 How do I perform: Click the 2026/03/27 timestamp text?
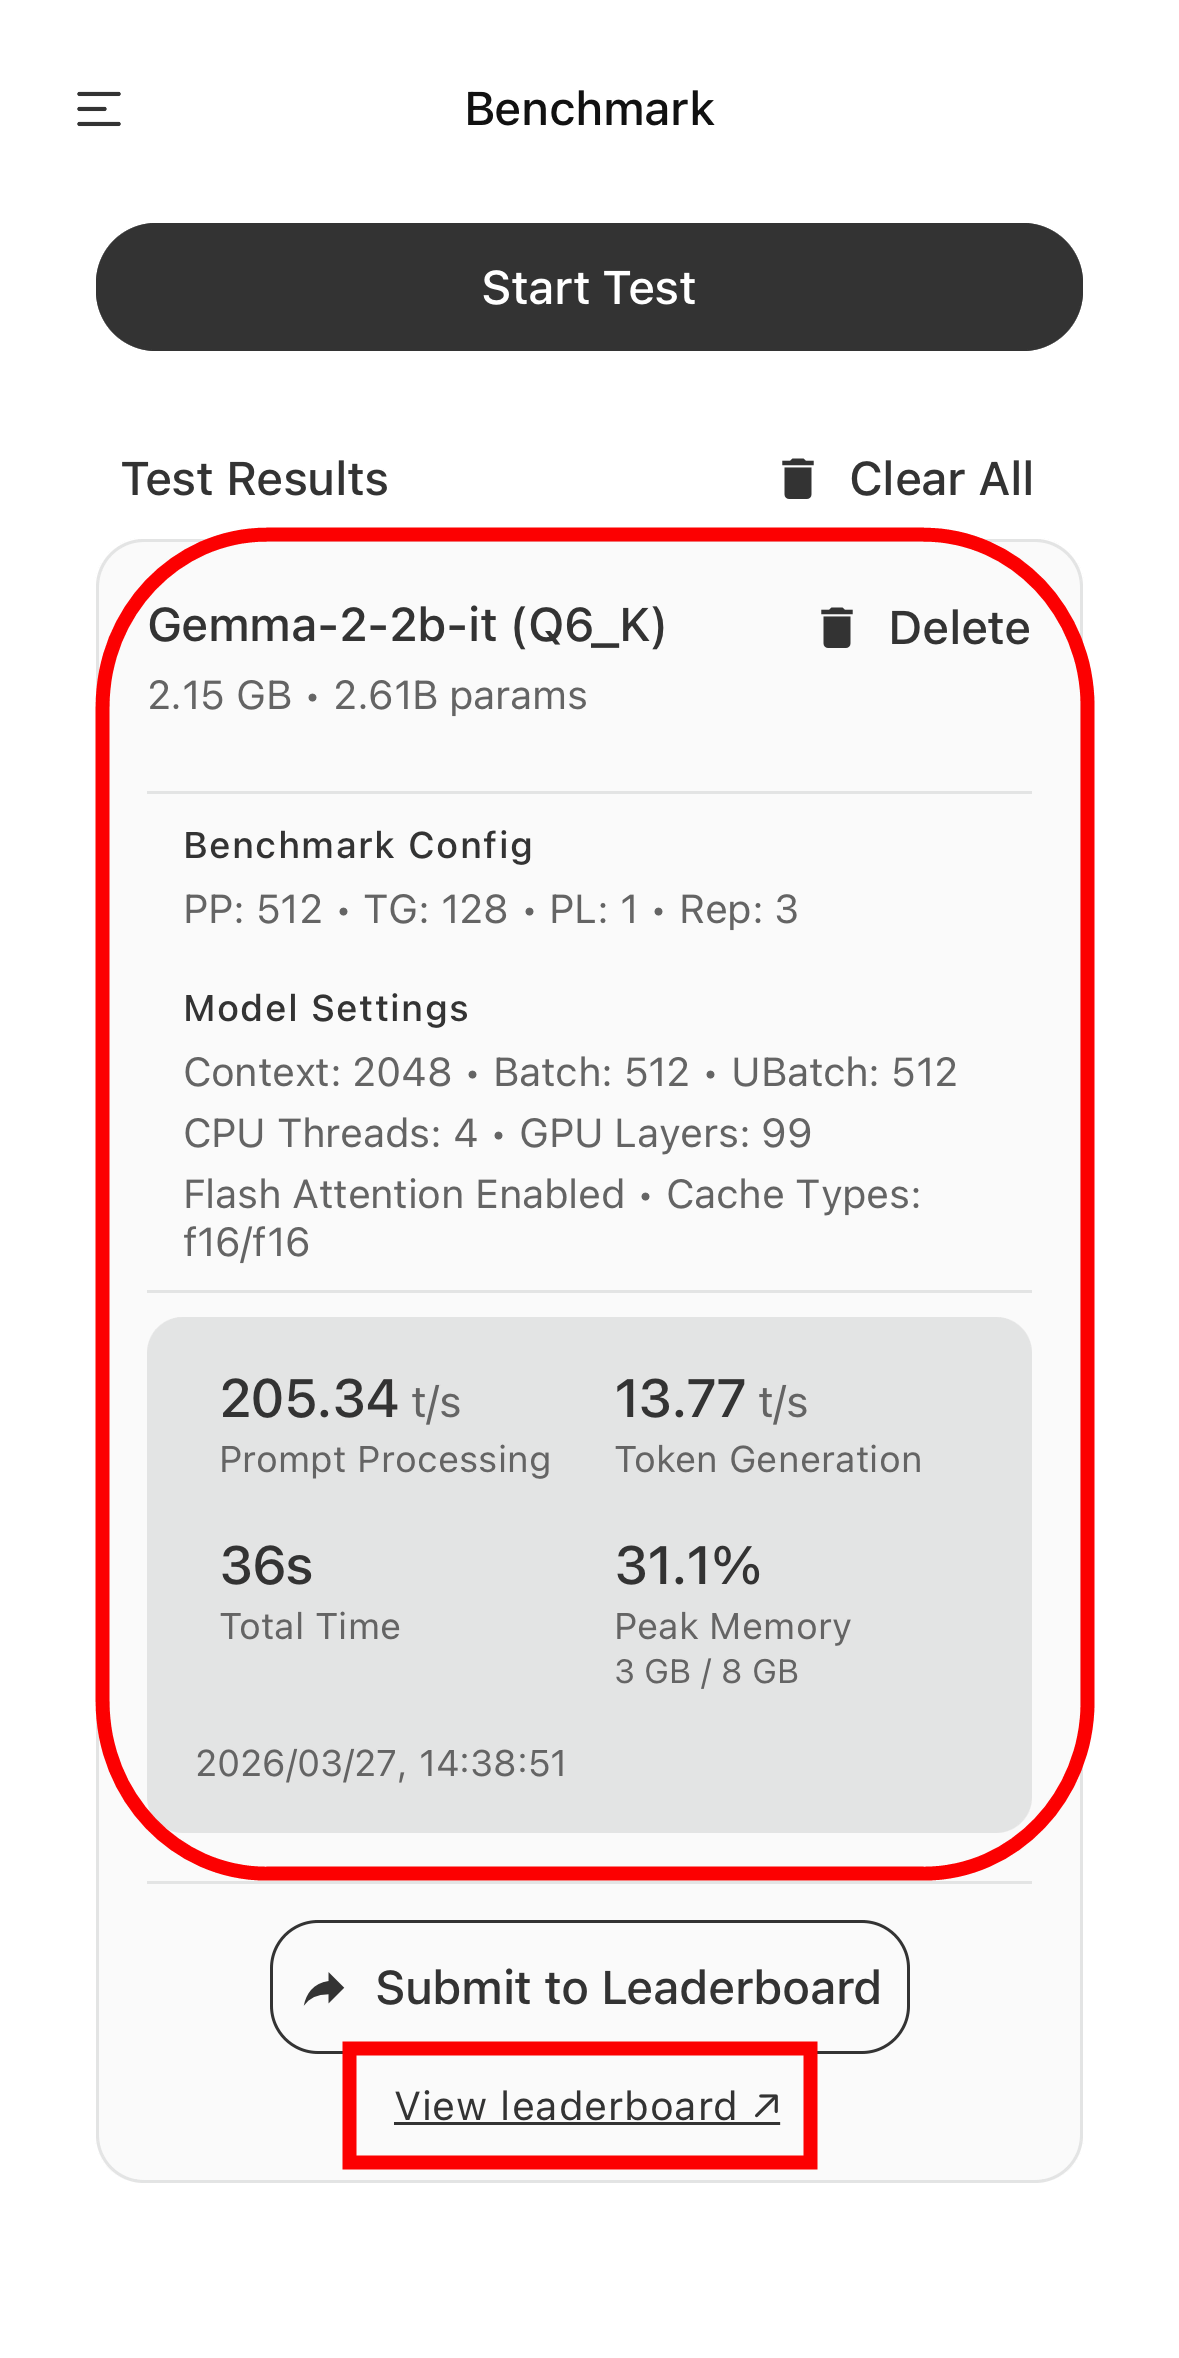coord(381,1764)
